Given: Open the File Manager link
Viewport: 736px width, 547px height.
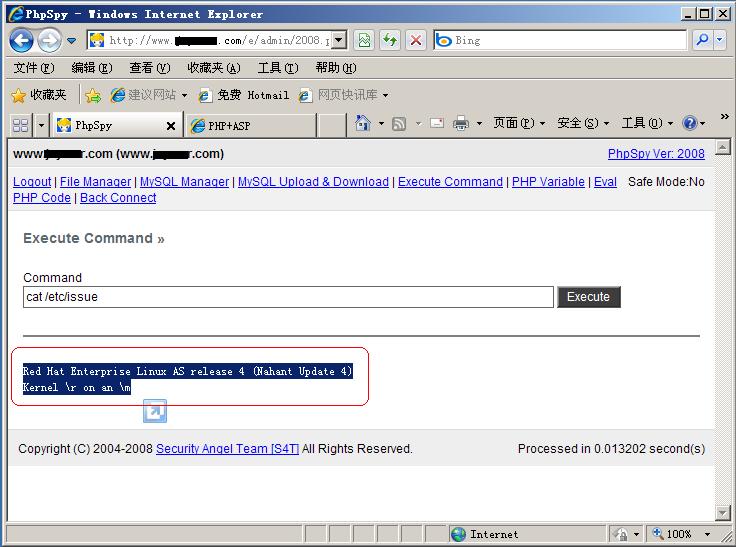Looking at the screenshot, I should [x=95, y=182].
